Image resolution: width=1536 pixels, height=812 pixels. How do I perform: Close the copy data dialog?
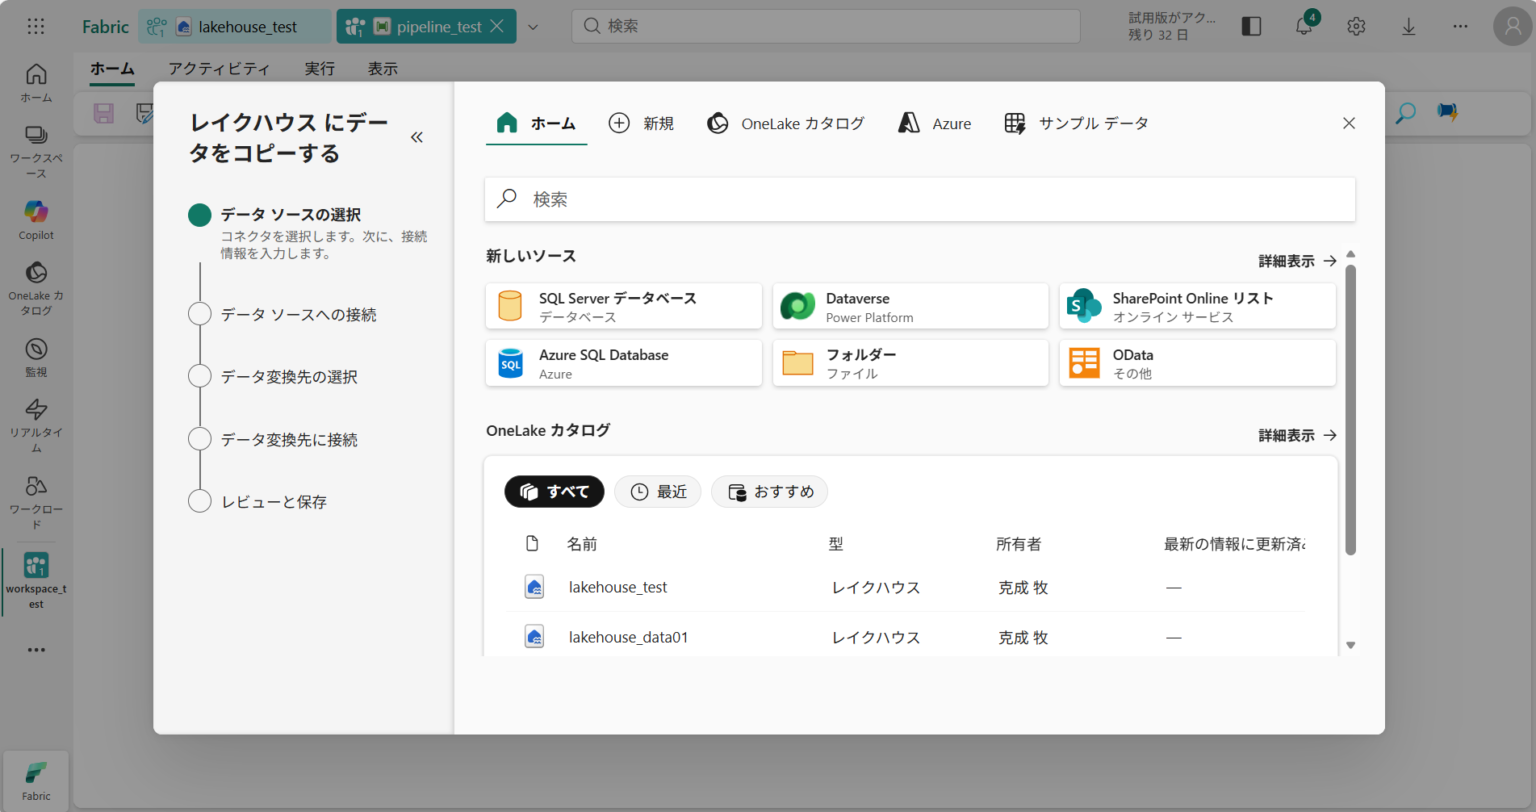click(x=1349, y=123)
